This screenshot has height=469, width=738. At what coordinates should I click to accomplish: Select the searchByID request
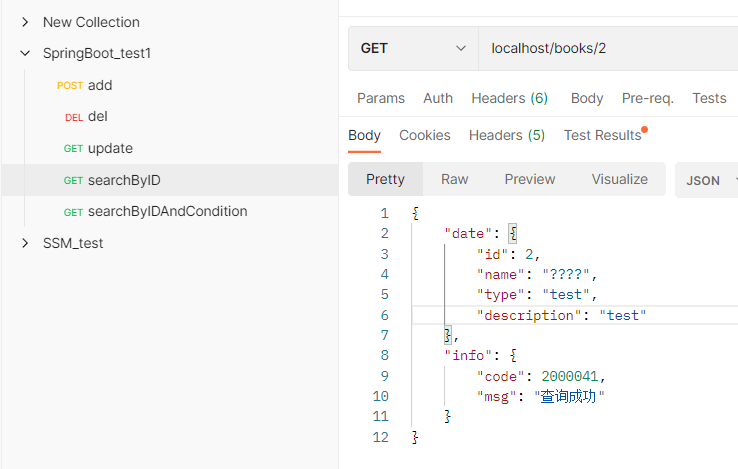pos(123,180)
